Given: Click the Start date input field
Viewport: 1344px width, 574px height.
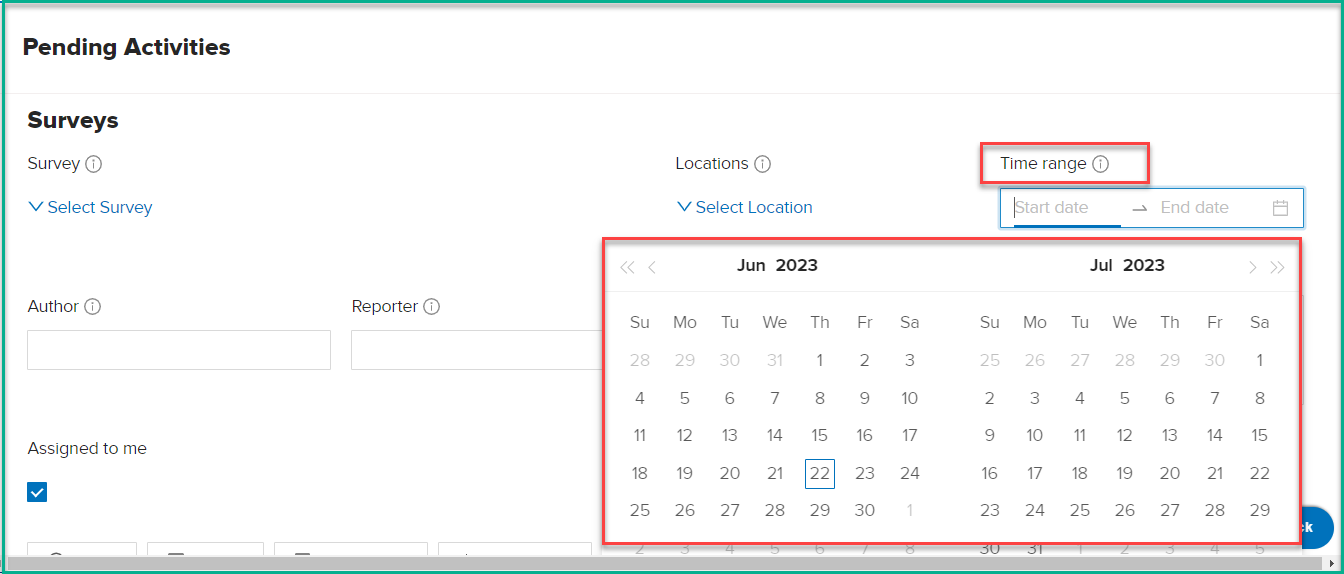Looking at the screenshot, I should (1066, 208).
